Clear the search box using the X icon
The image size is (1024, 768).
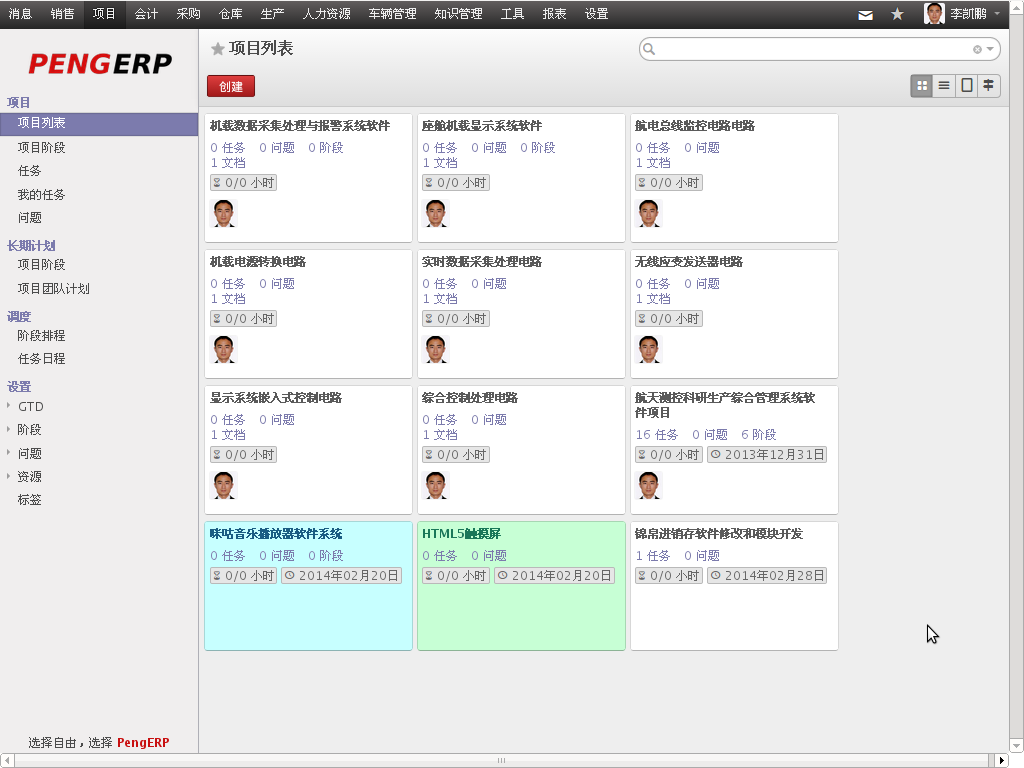click(977, 48)
